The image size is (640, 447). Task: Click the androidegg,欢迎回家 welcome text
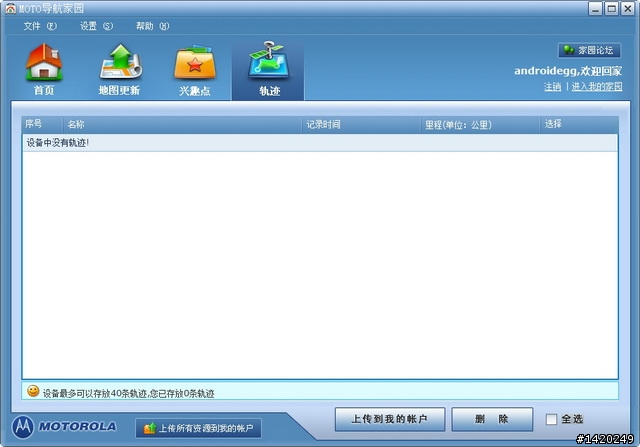pyautogui.click(x=568, y=71)
